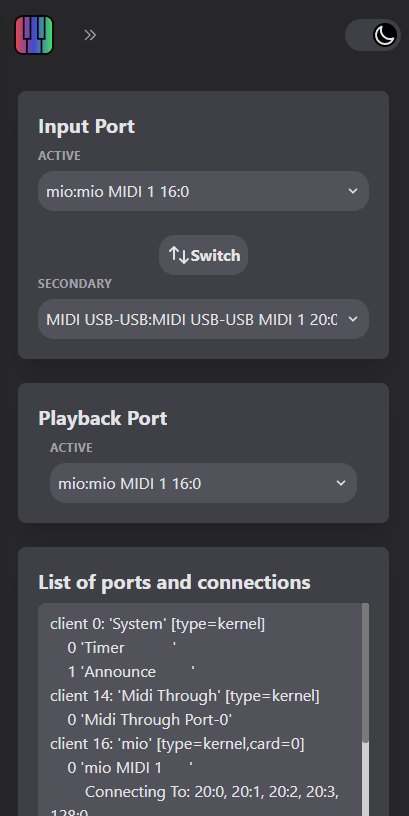Click the 'Connecting To: 20:0' line
This screenshot has height=816, width=409.
tap(212, 792)
